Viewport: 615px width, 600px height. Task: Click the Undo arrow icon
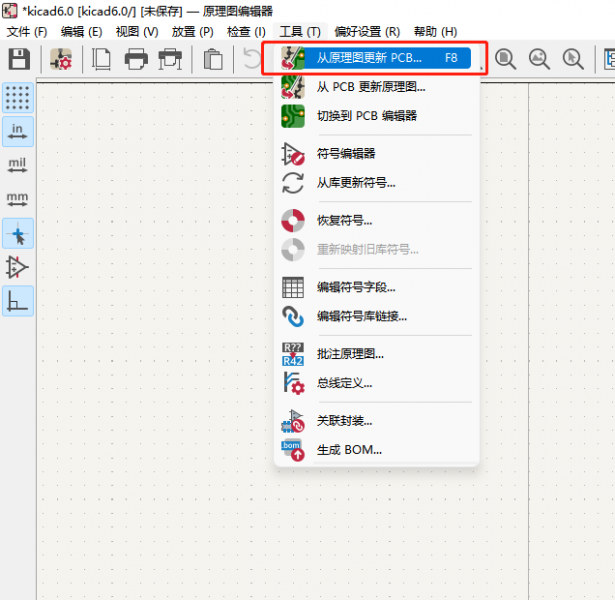[x=251, y=58]
